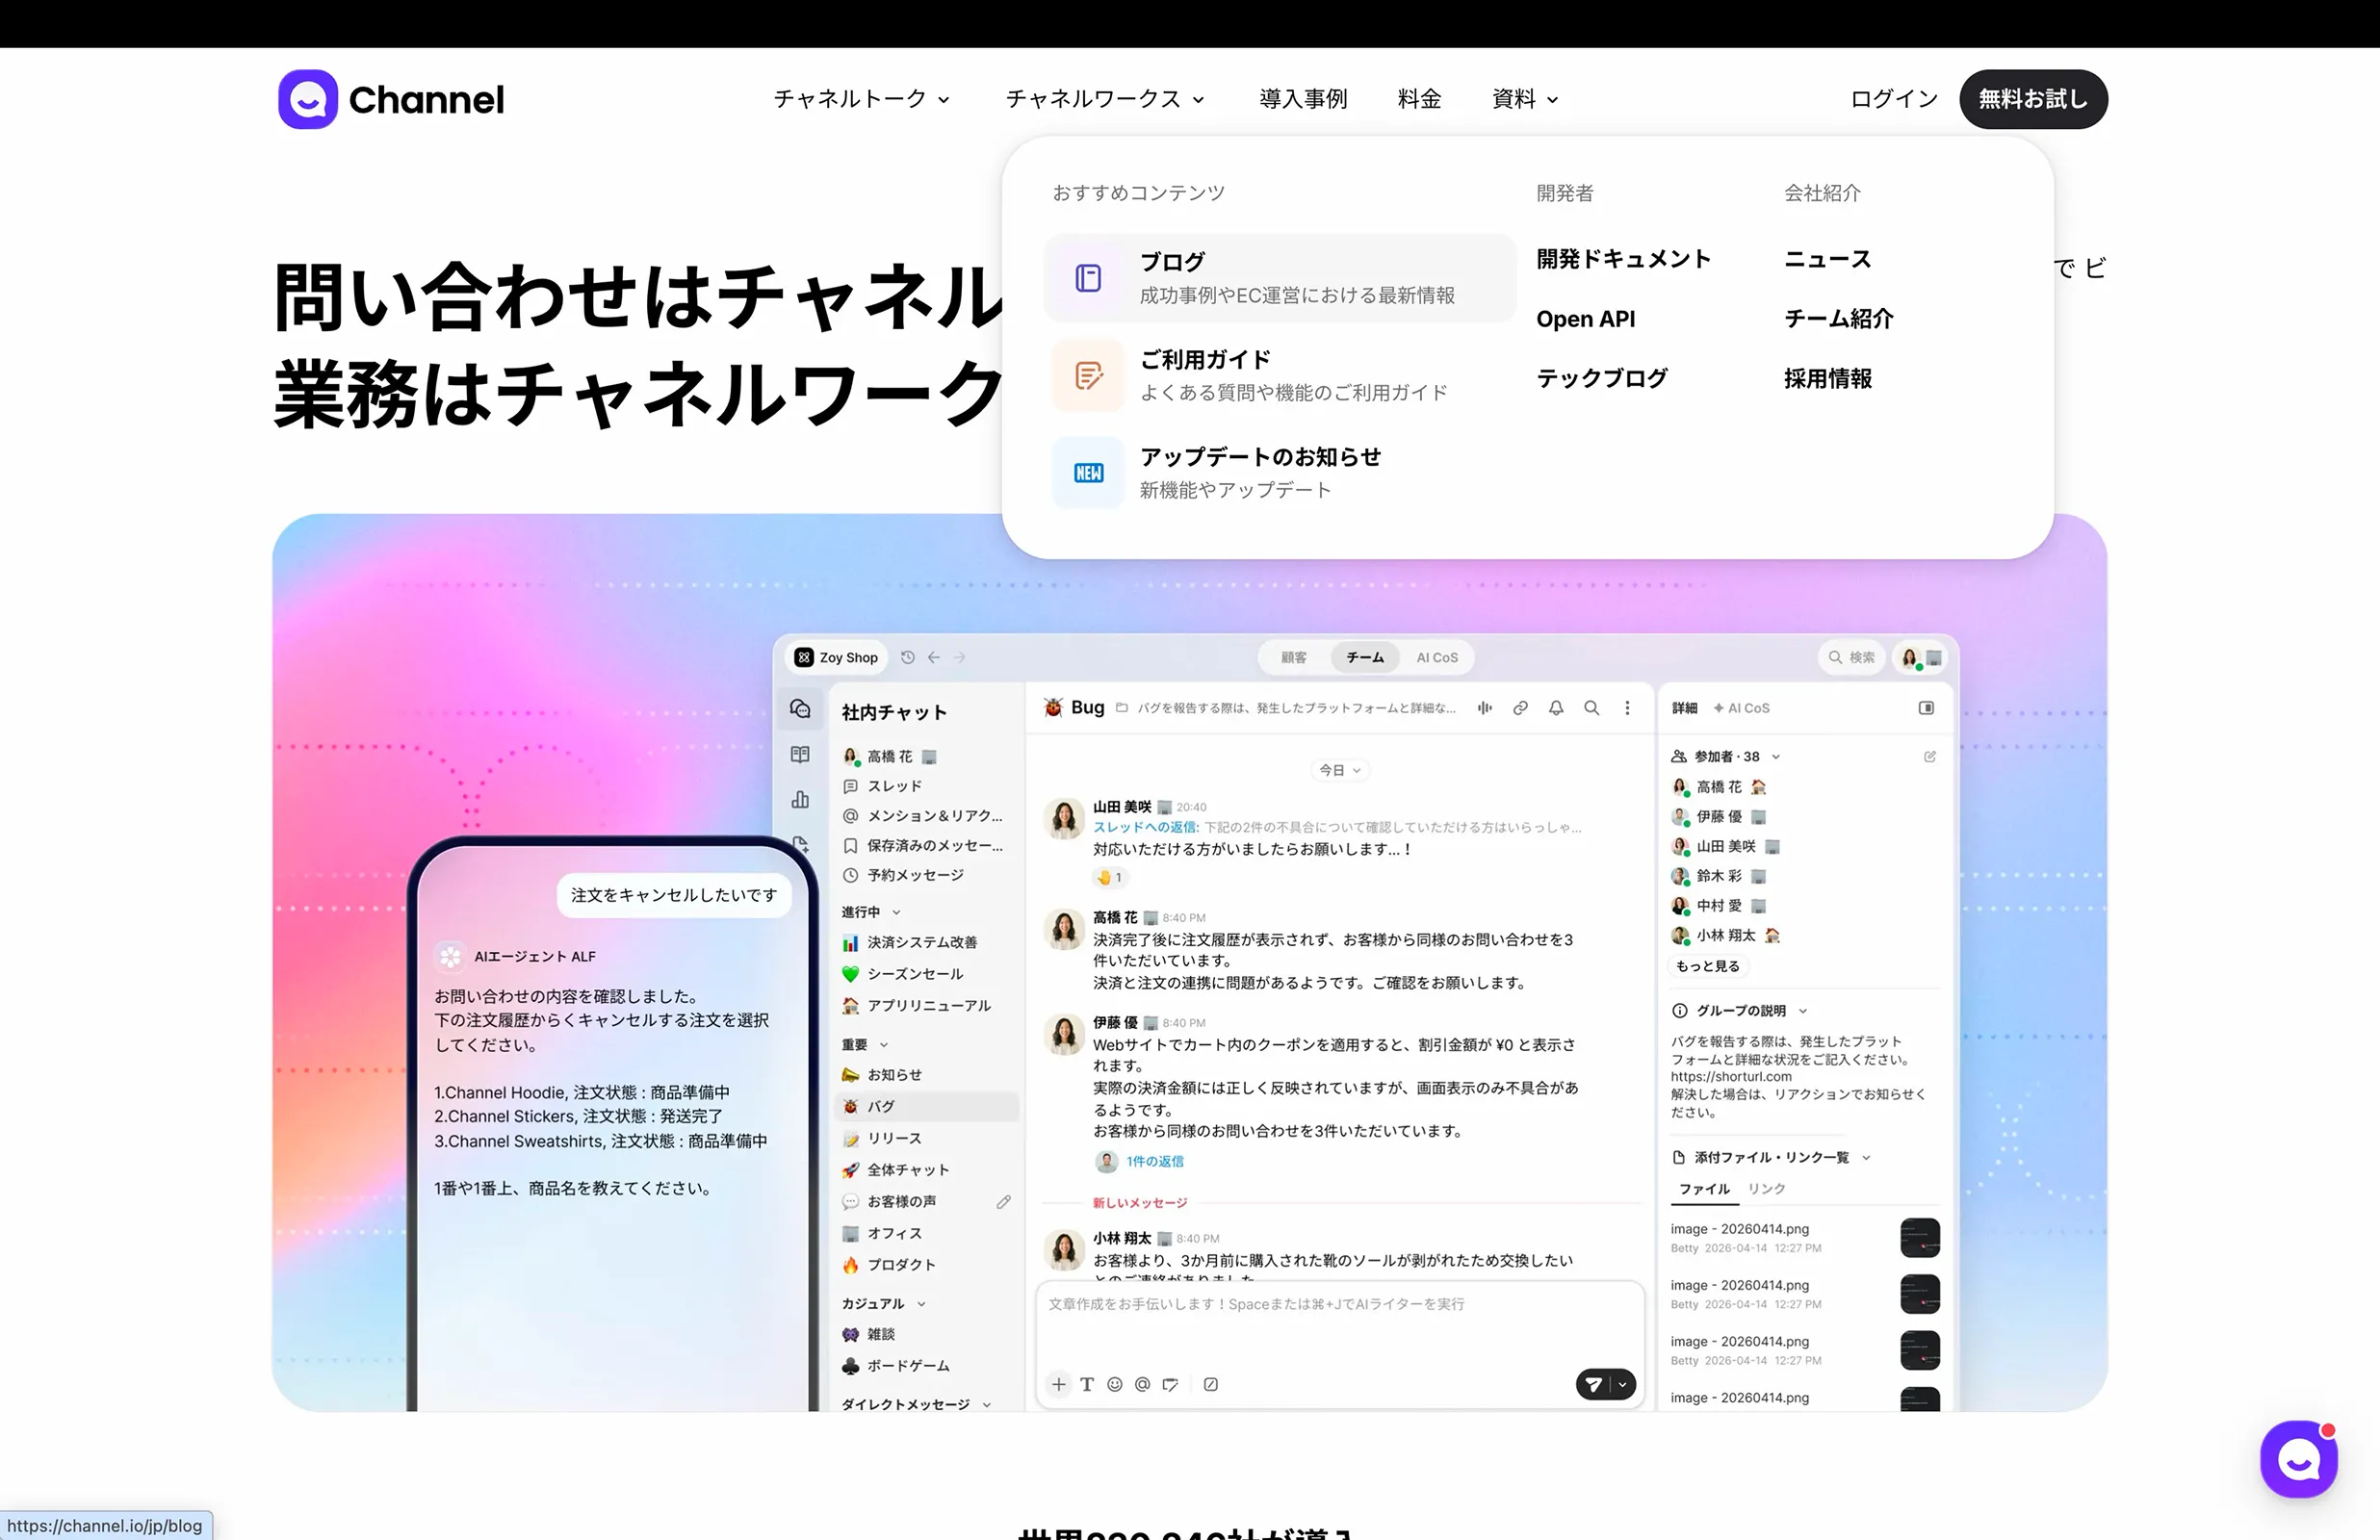Screen dimensions: 2380x1540
Task: Switch to the 顧客 tab
Action: pos(1294,657)
